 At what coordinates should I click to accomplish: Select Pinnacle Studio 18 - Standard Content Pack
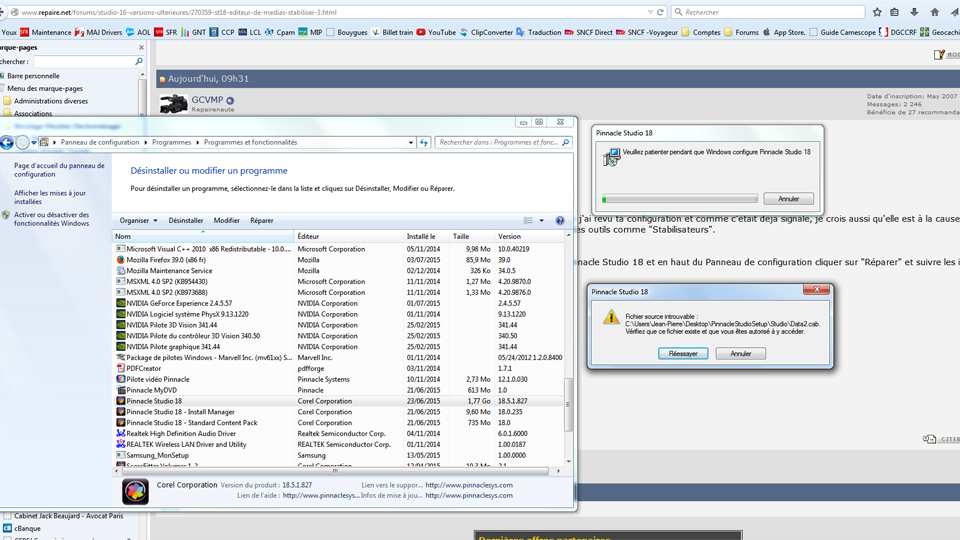(339, 423)
